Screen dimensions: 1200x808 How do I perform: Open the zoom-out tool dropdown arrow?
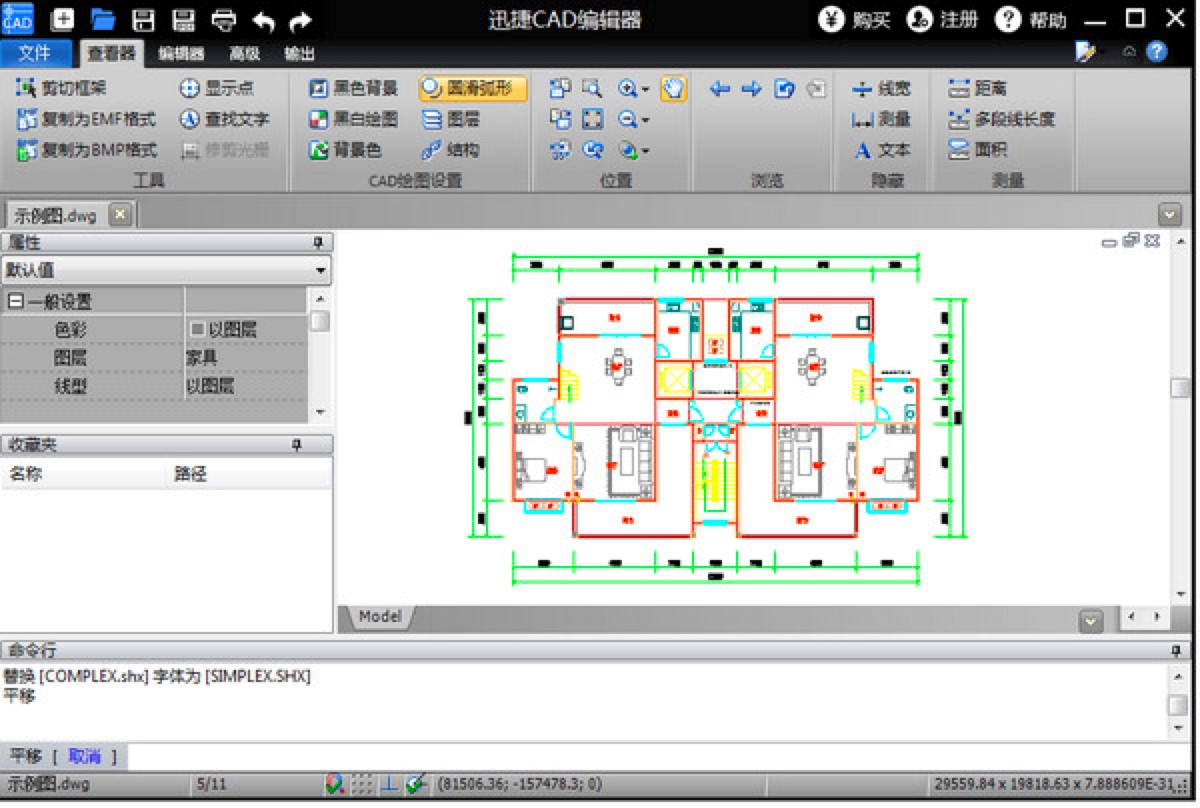click(646, 118)
